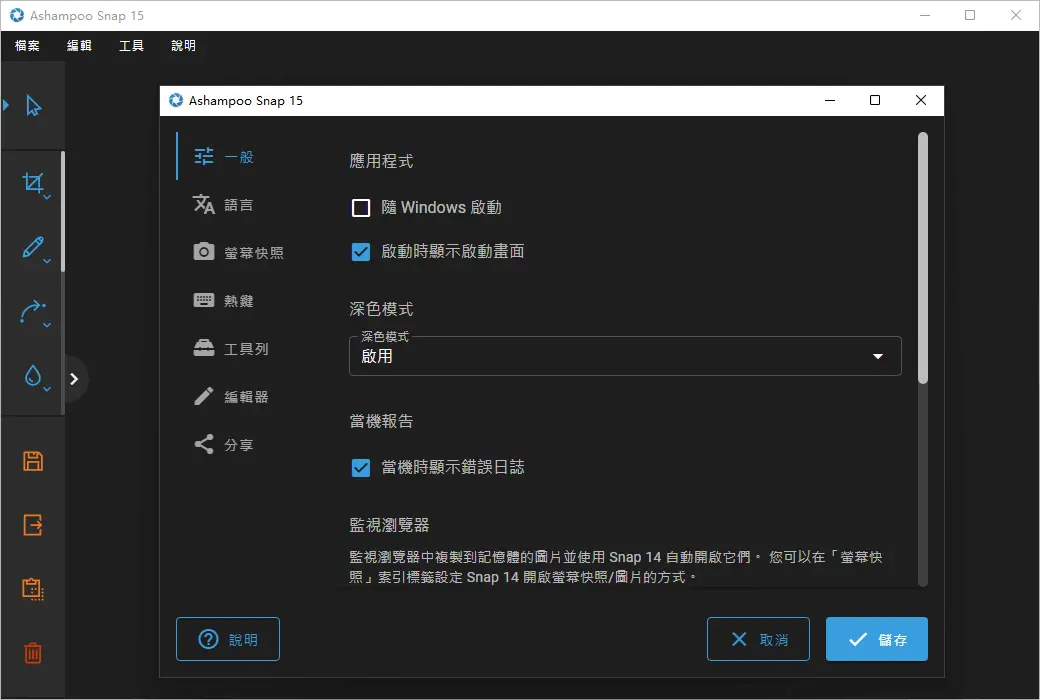Open curved arrow tool options arrow
1040x700 pixels.
[47, 325]
